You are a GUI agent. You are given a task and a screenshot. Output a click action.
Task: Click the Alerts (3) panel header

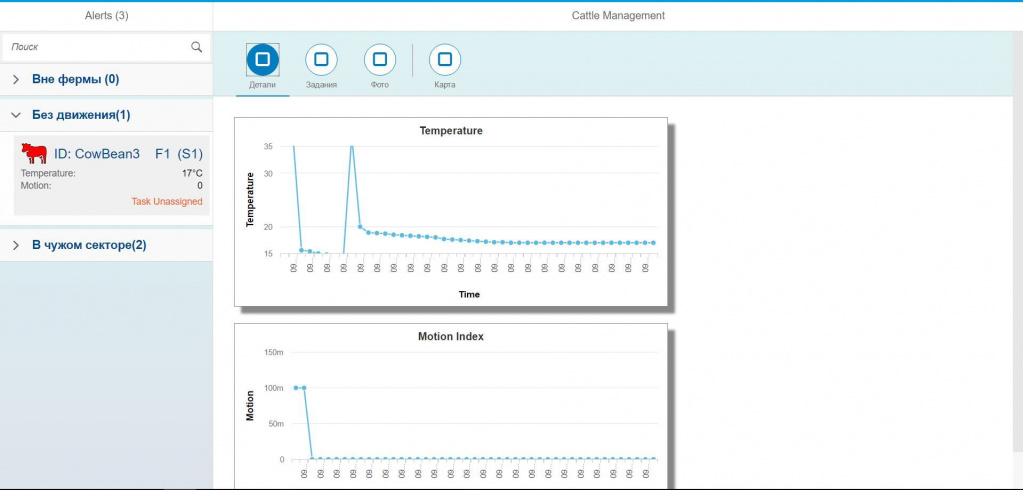[x=106, y=16]
